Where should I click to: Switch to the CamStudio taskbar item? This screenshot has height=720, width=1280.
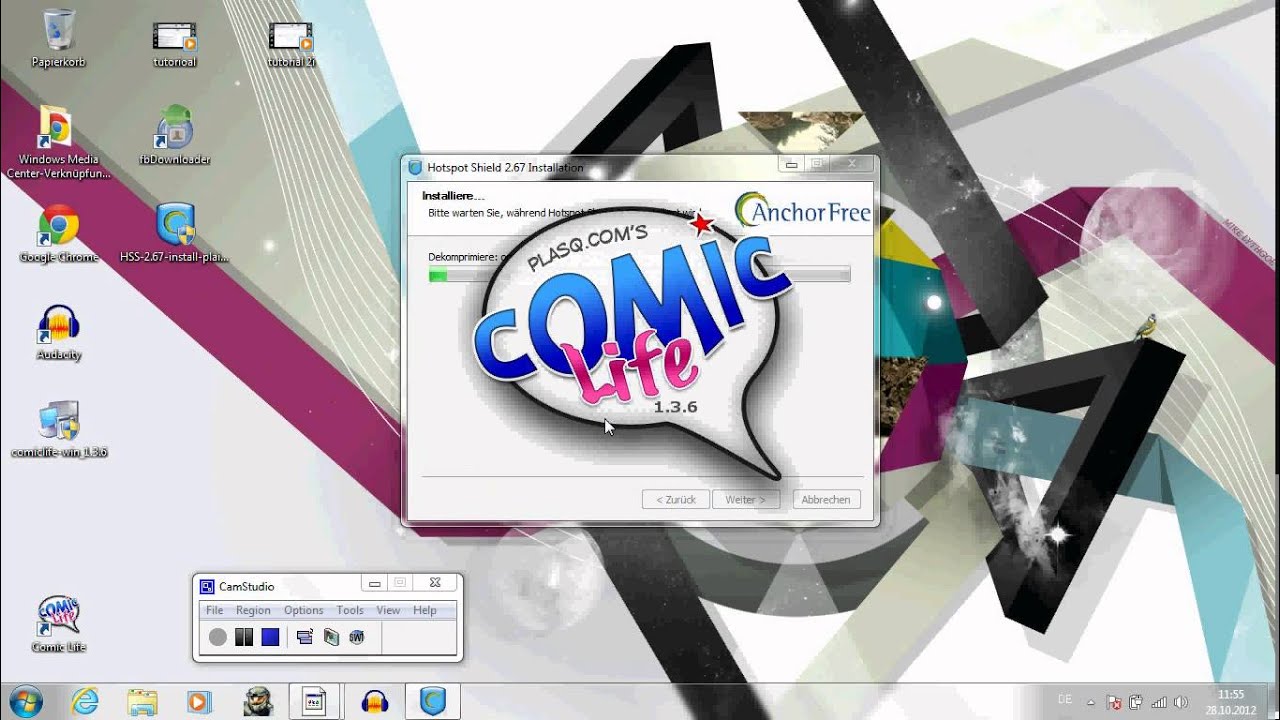[x=316, y=702]
